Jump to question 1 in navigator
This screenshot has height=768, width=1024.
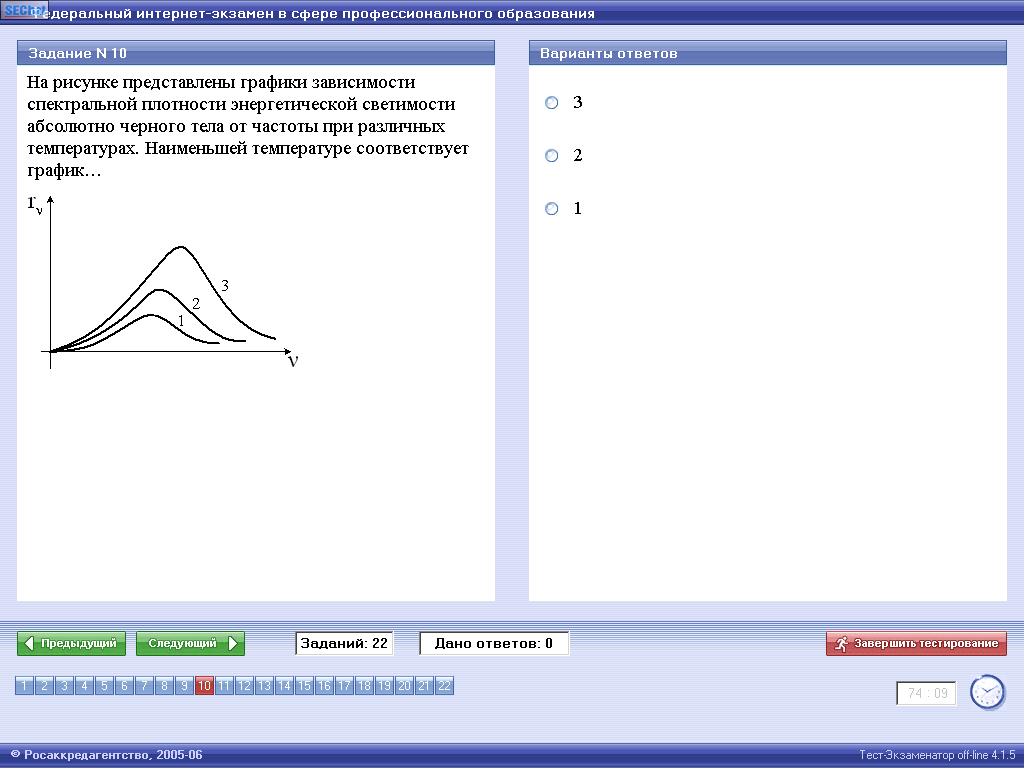point(24,686)
